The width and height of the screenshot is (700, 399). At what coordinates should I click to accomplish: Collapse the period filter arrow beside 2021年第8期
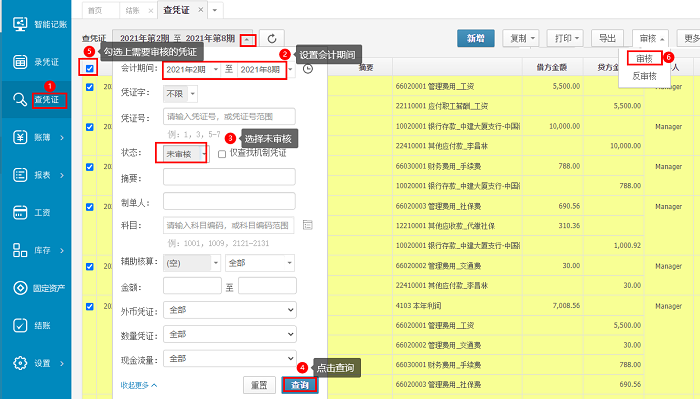pos(248,40)
